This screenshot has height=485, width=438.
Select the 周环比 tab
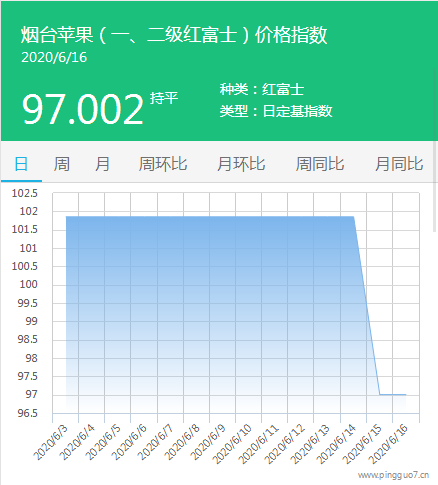pos(163,164)
